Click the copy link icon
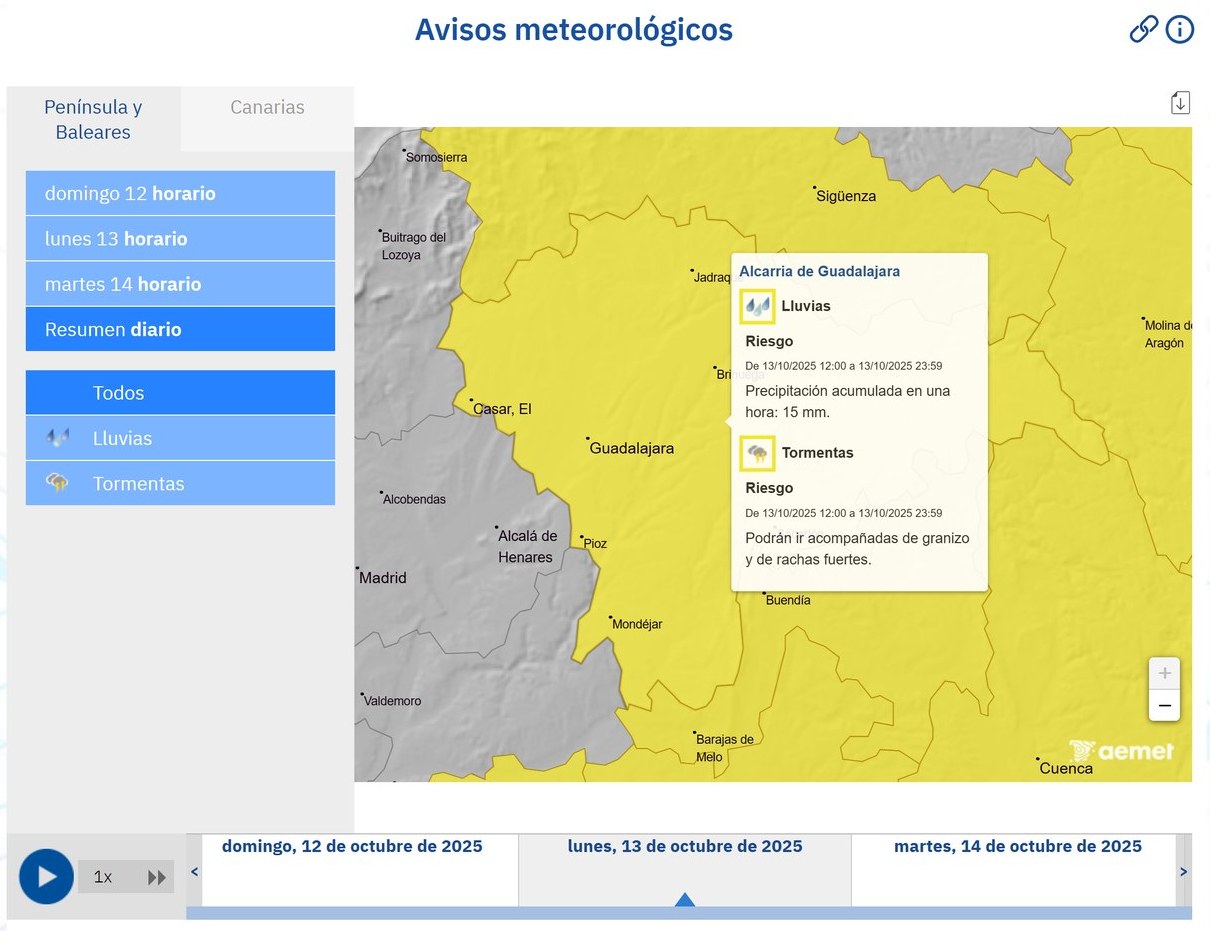1210x931 pixels. click(x=1143, y=30)
